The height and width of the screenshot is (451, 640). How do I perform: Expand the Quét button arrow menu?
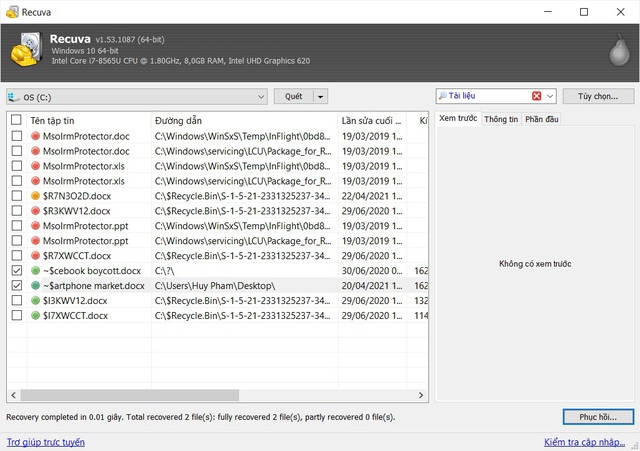[x=320, y=97]
